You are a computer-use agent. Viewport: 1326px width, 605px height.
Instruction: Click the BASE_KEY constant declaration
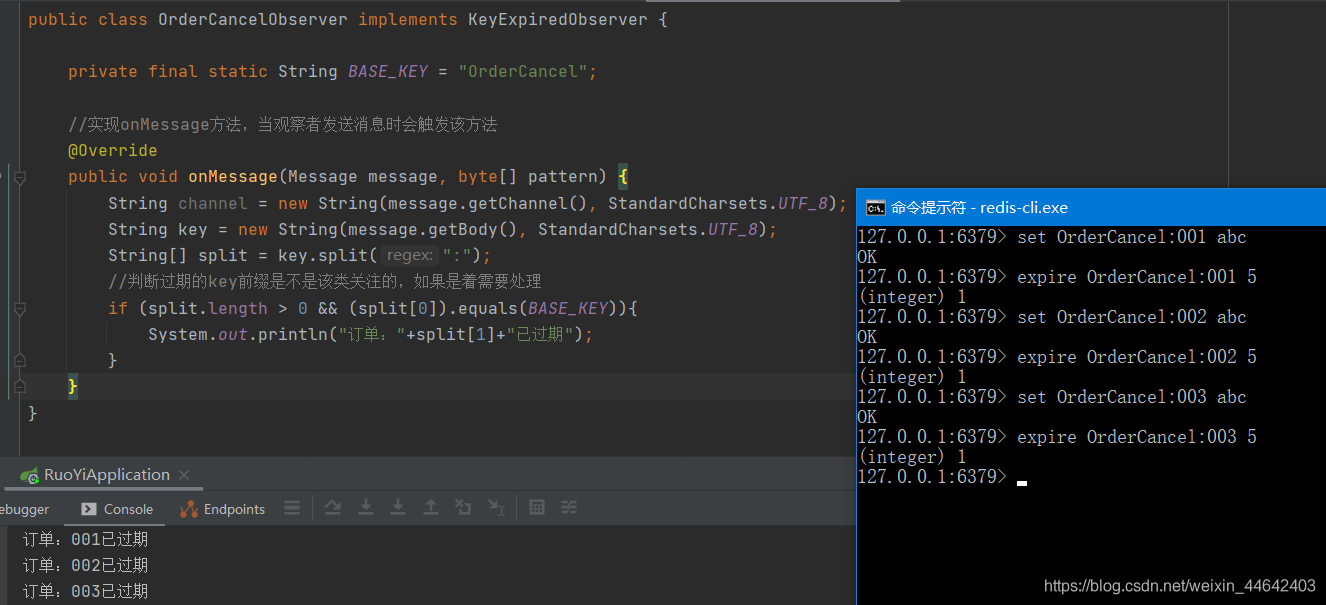[388, 72]
